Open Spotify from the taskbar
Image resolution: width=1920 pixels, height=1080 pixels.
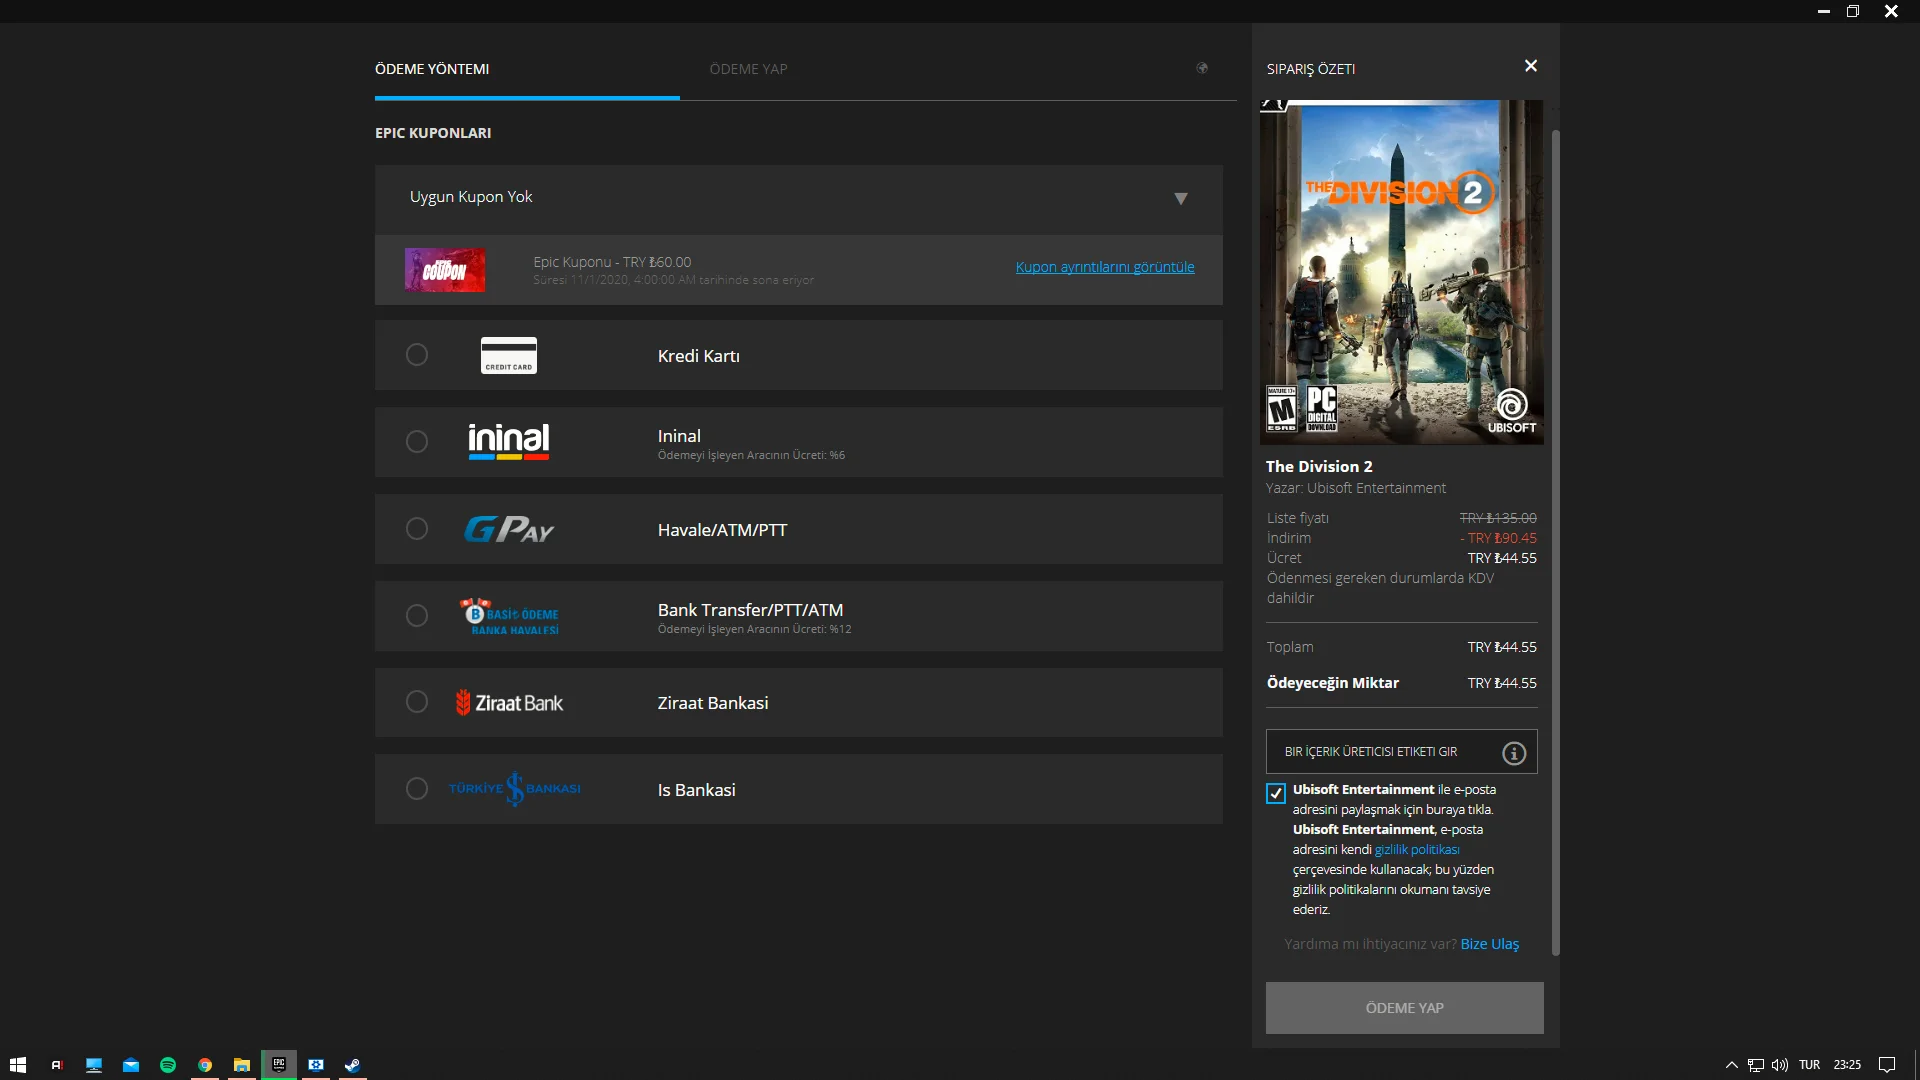(x=168, y=1065)
